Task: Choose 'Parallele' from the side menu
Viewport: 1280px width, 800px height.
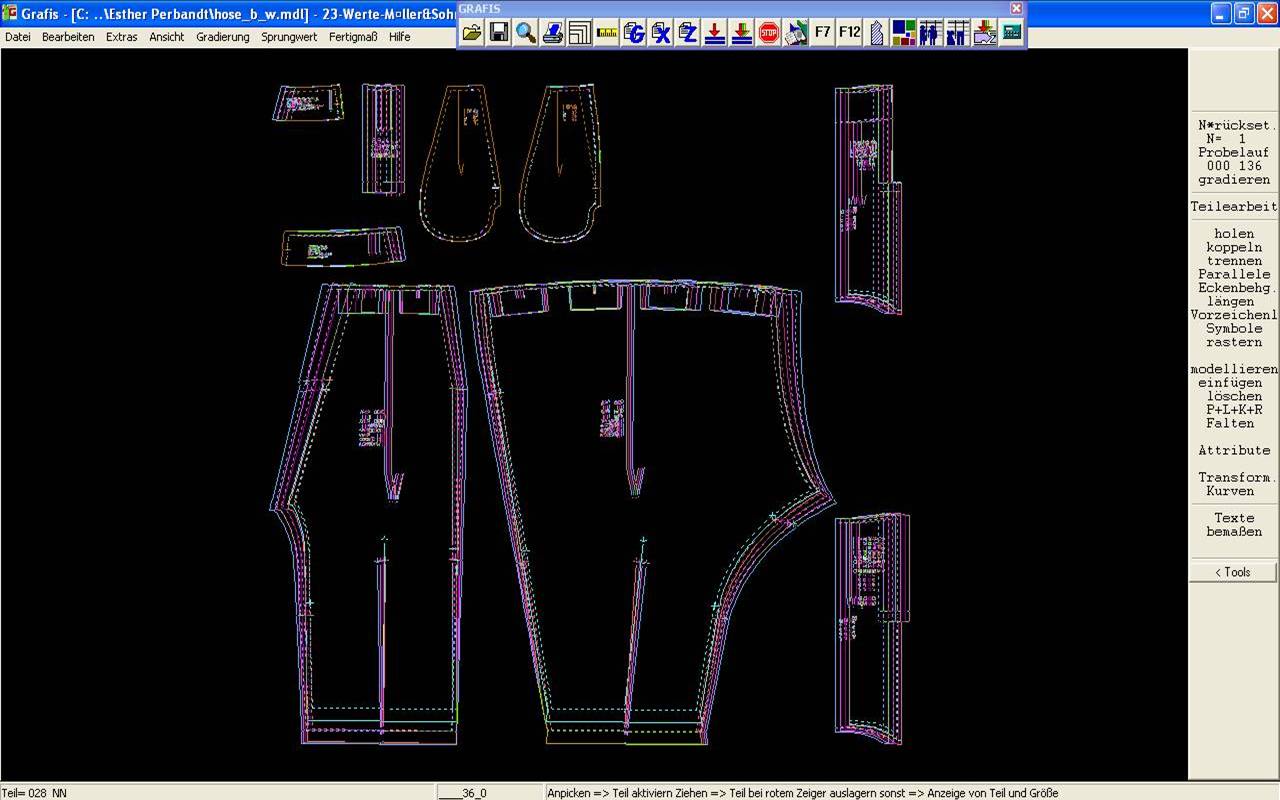Action: pyautogui.click(x=1234, y=274)
